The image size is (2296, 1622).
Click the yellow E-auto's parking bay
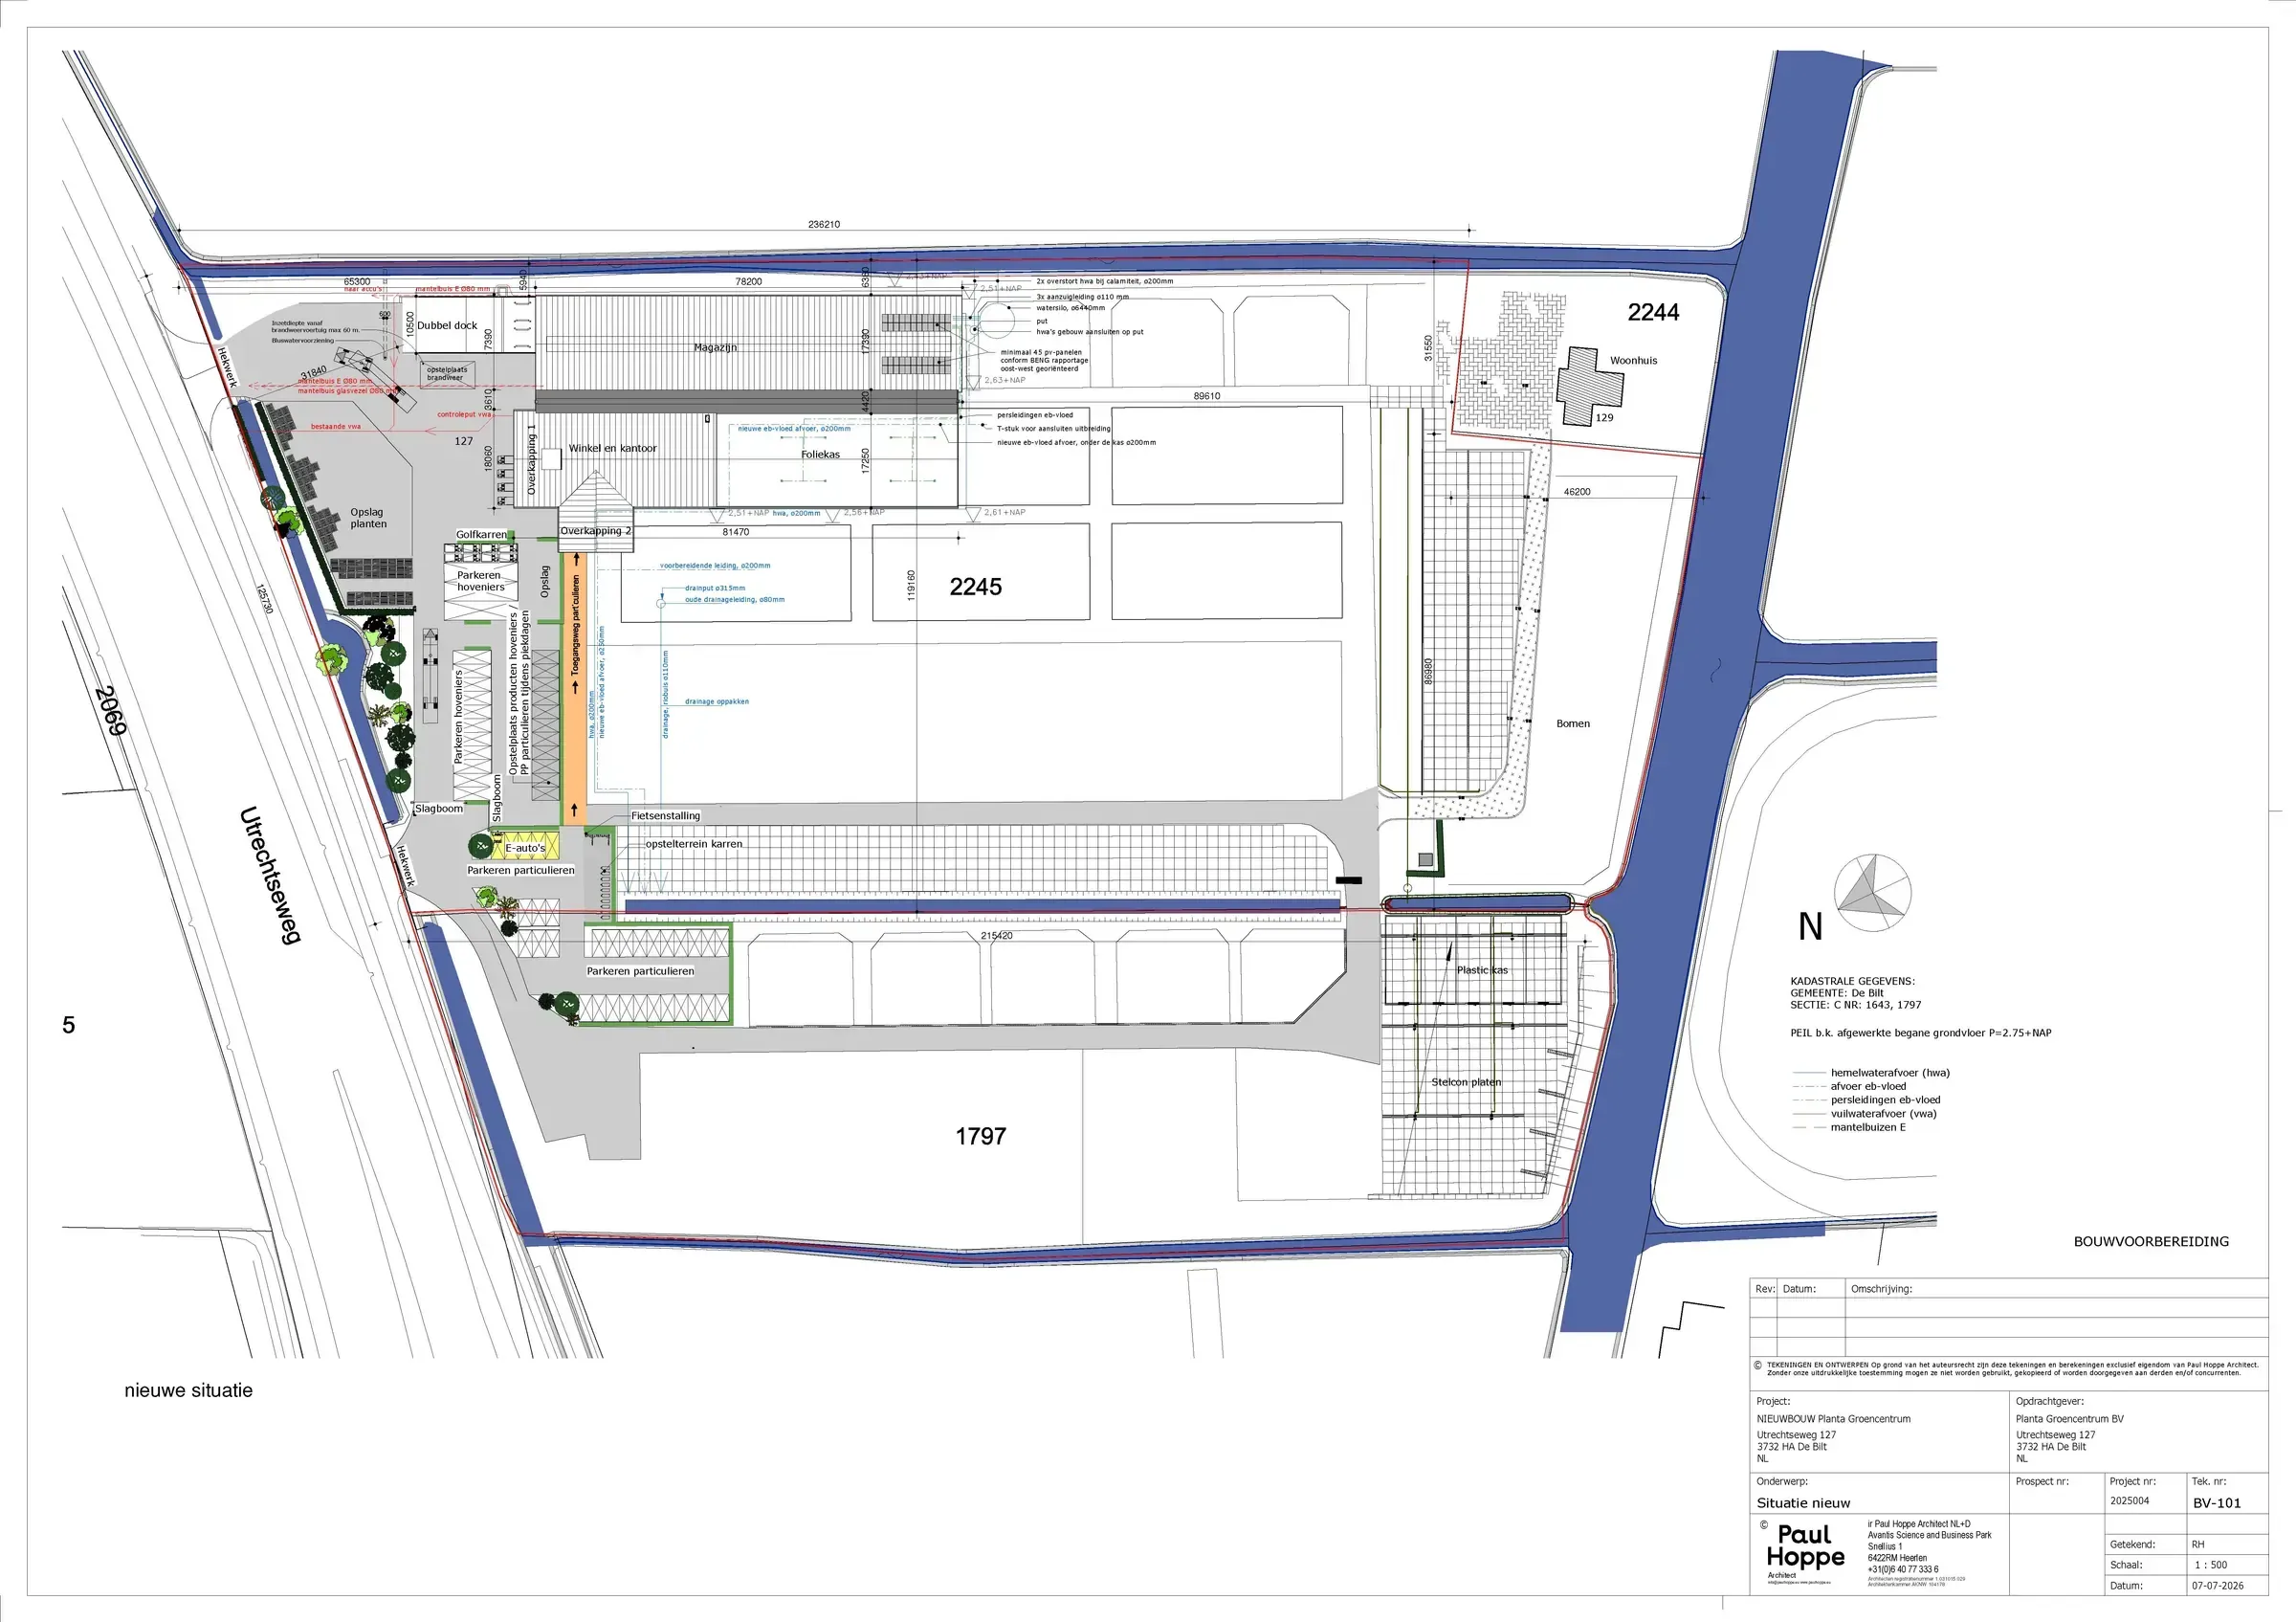(525, 847)
